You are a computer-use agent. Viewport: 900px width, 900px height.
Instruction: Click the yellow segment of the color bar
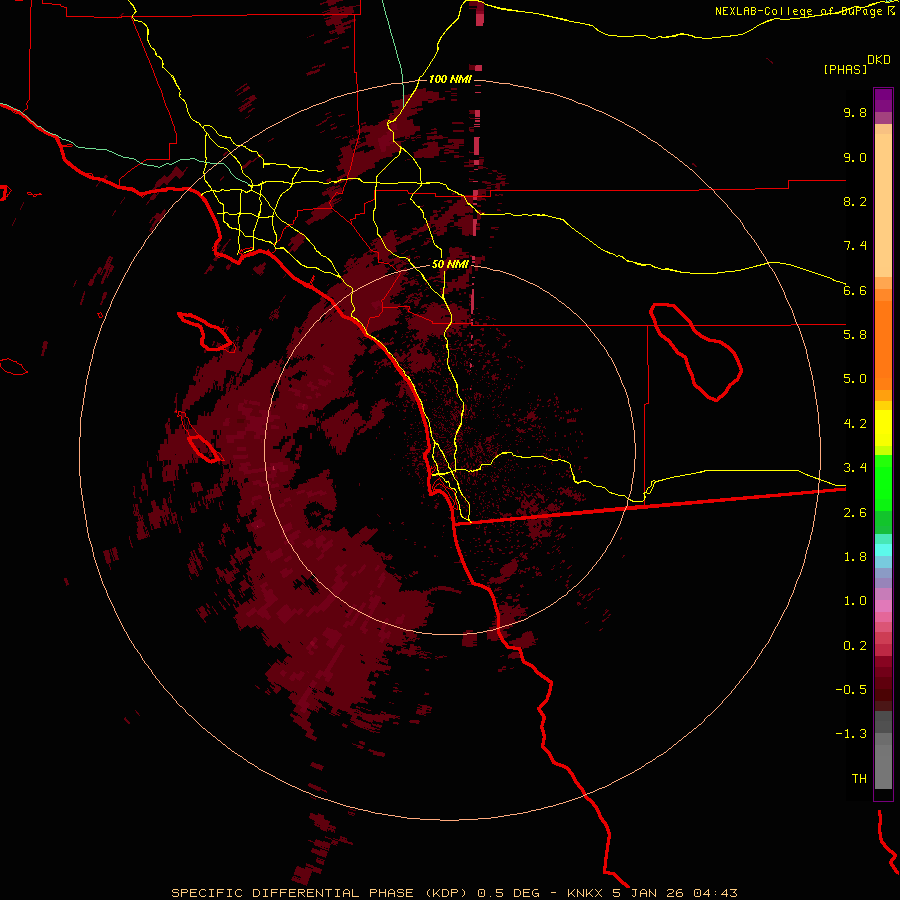coord(883,428)
